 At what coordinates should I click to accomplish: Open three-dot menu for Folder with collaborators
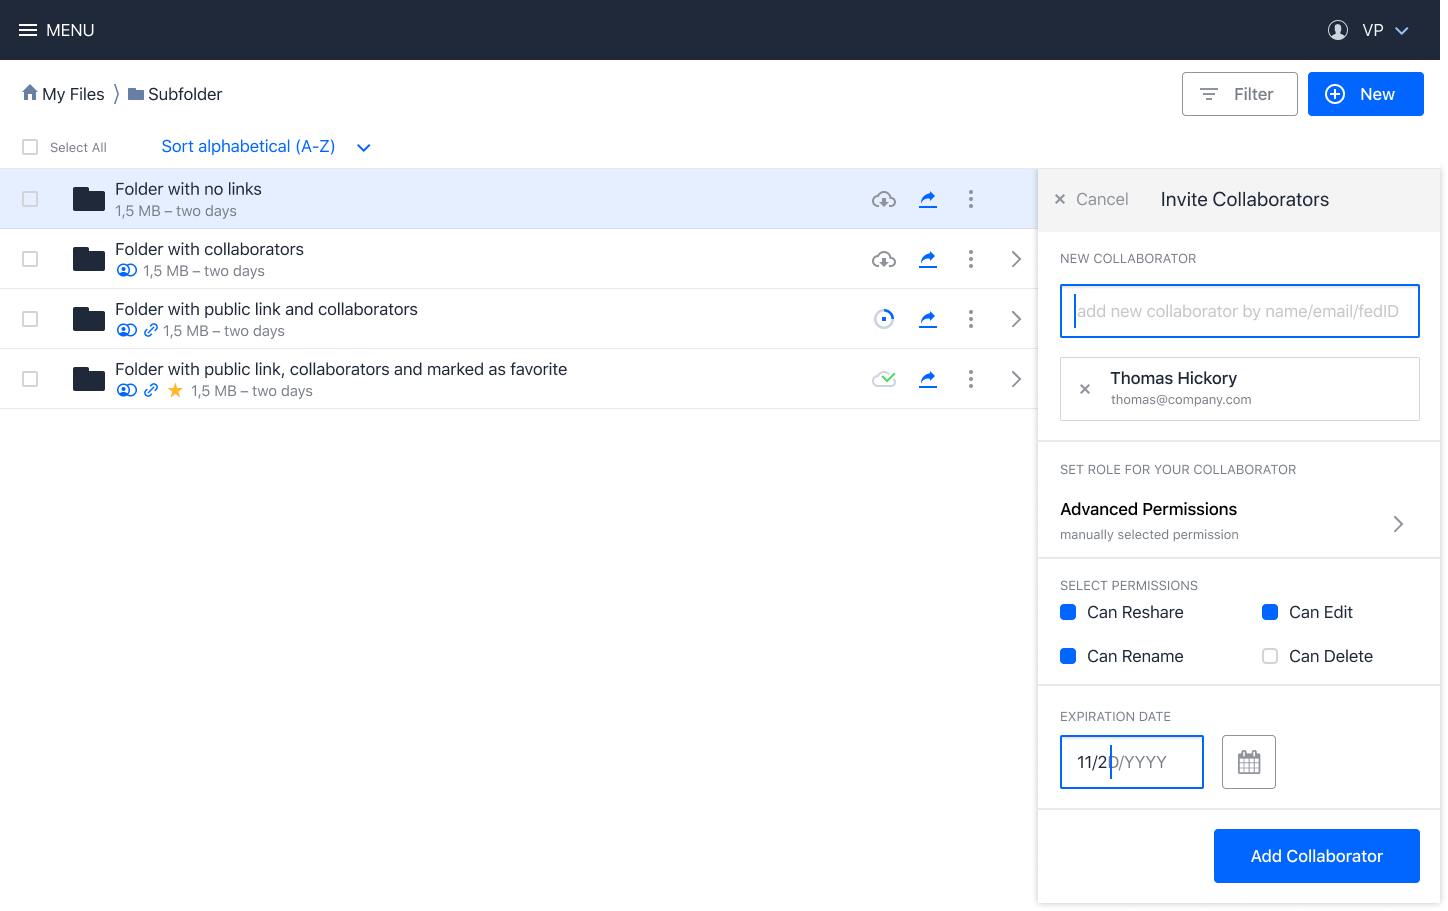pyautogui.click(x=971, y=259)
